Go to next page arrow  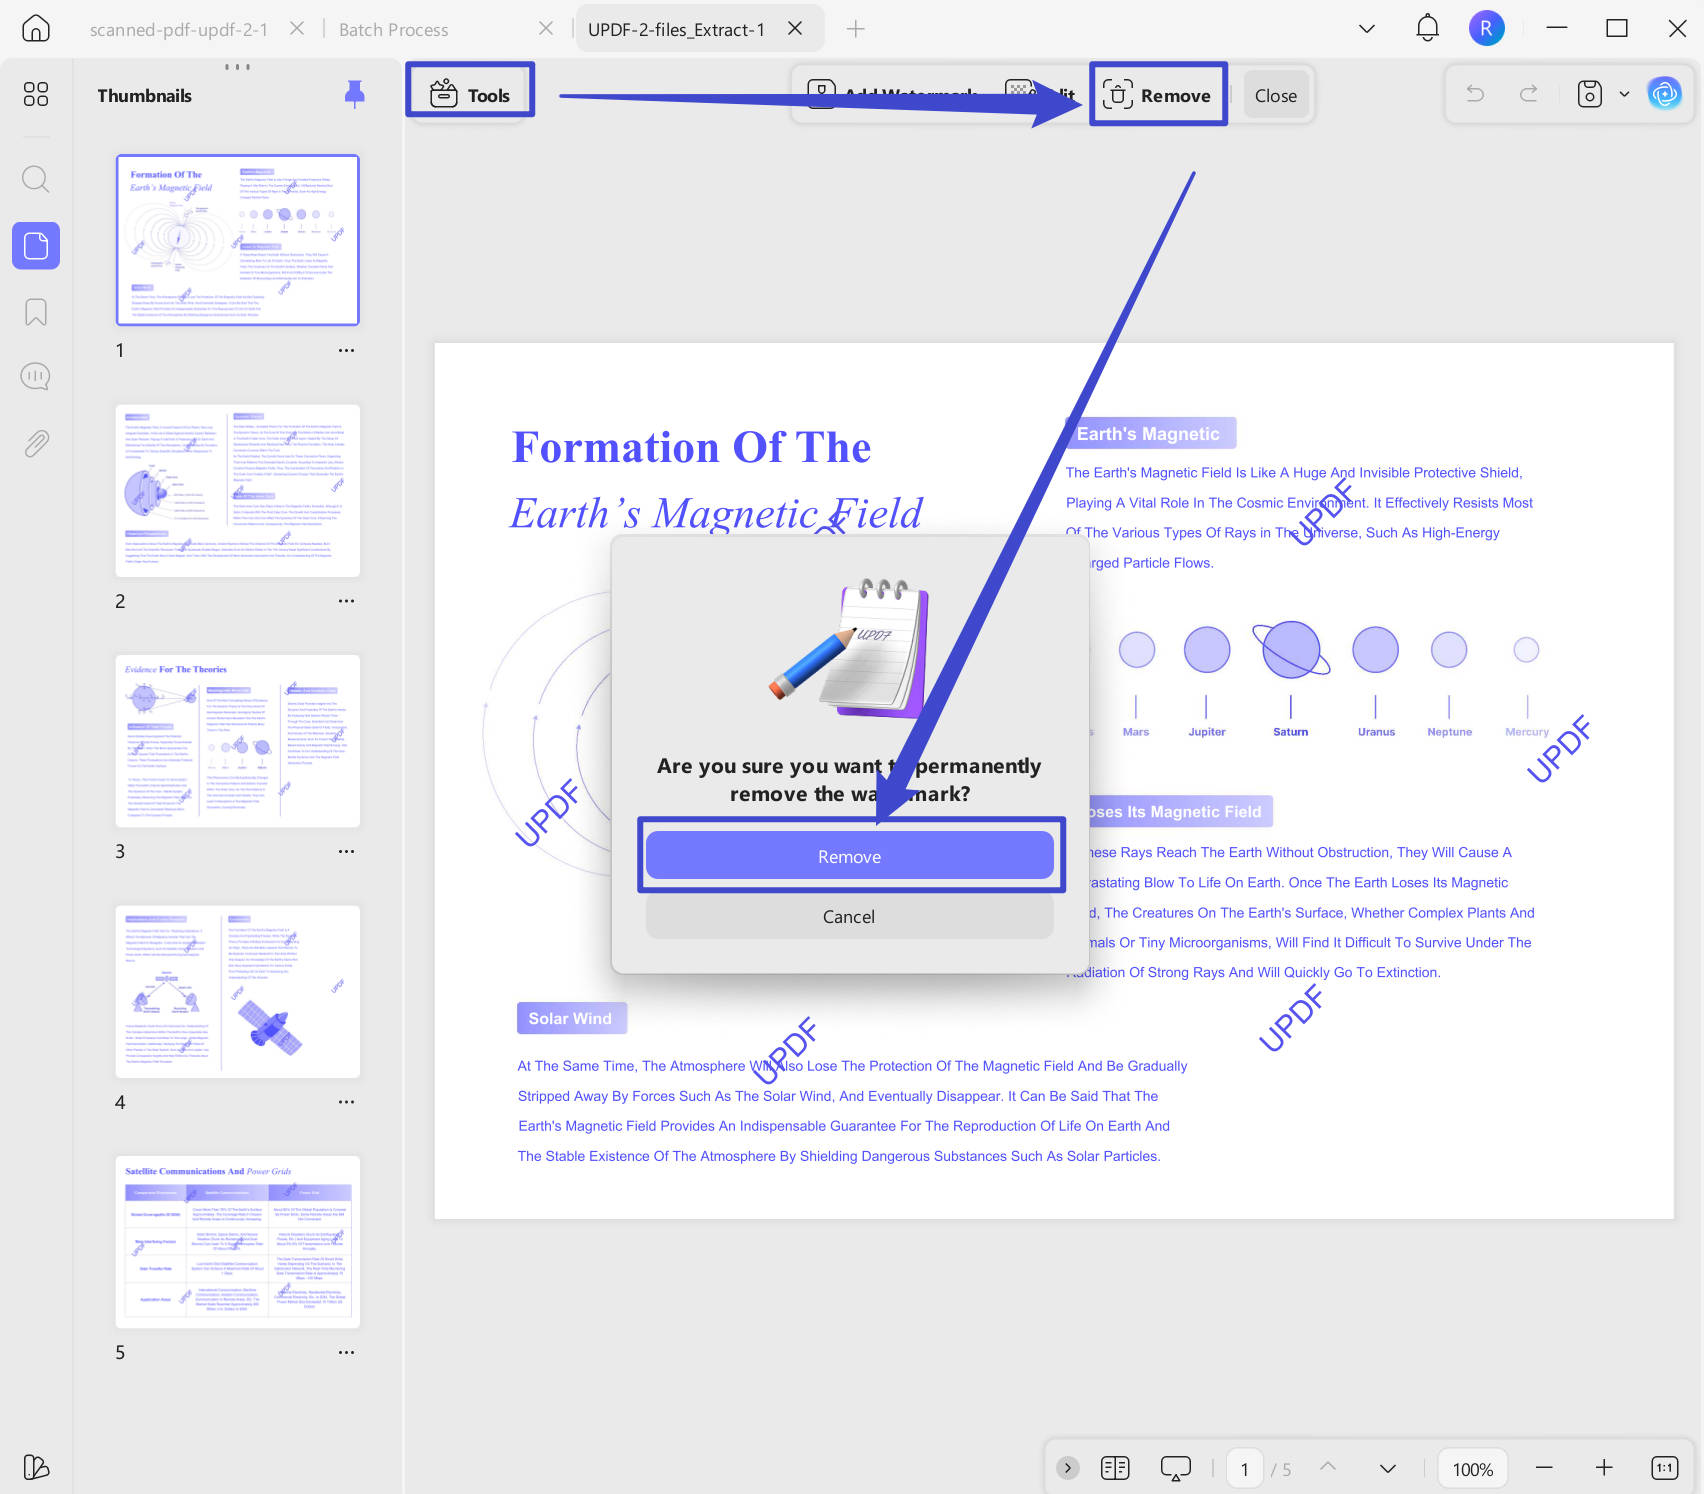1388,1468
